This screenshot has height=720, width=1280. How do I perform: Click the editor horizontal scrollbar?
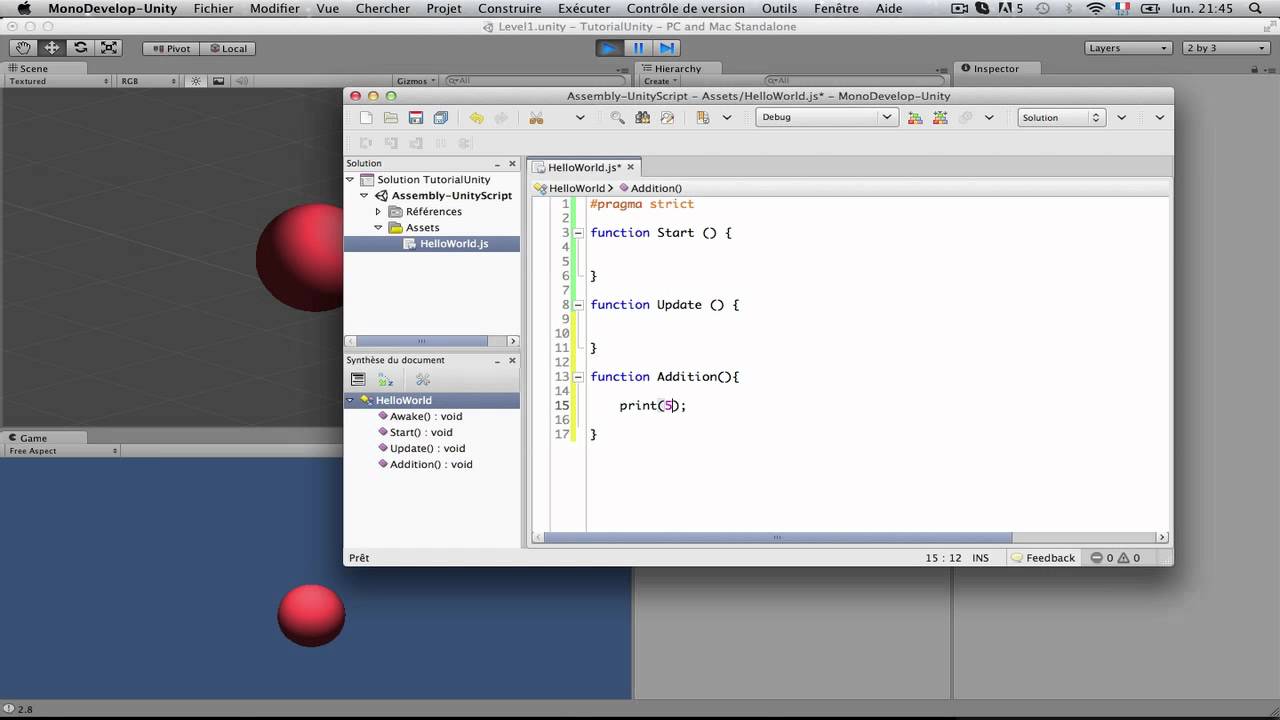(x=777, y=538)
